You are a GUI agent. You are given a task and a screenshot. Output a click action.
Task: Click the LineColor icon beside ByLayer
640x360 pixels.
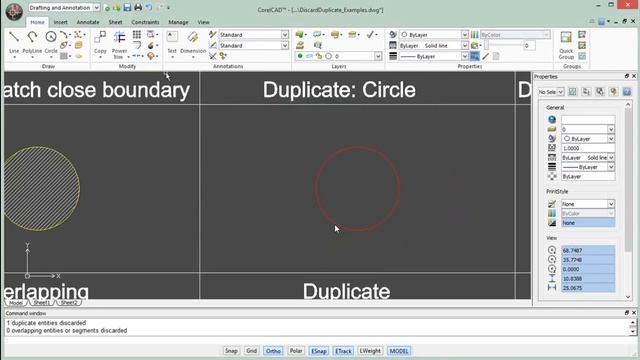pyautogui.click(x=393, y=35)
